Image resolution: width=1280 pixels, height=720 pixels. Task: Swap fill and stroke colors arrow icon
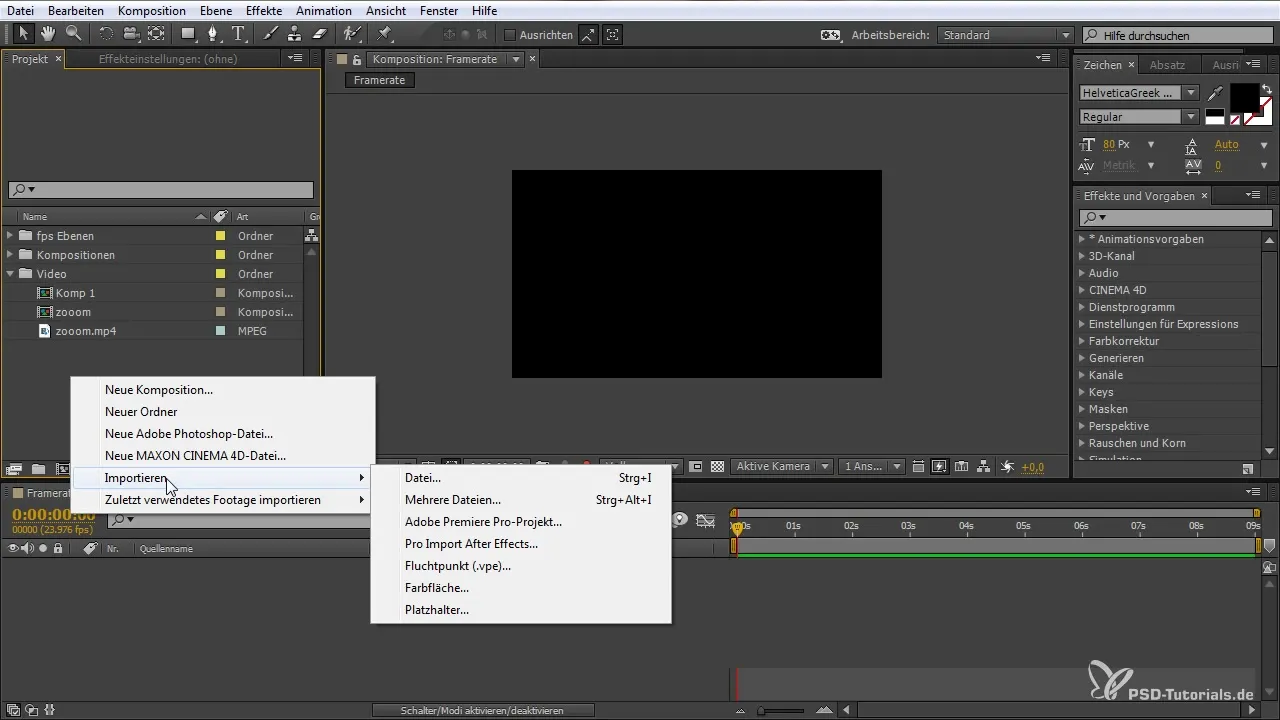click(1267, 89)
